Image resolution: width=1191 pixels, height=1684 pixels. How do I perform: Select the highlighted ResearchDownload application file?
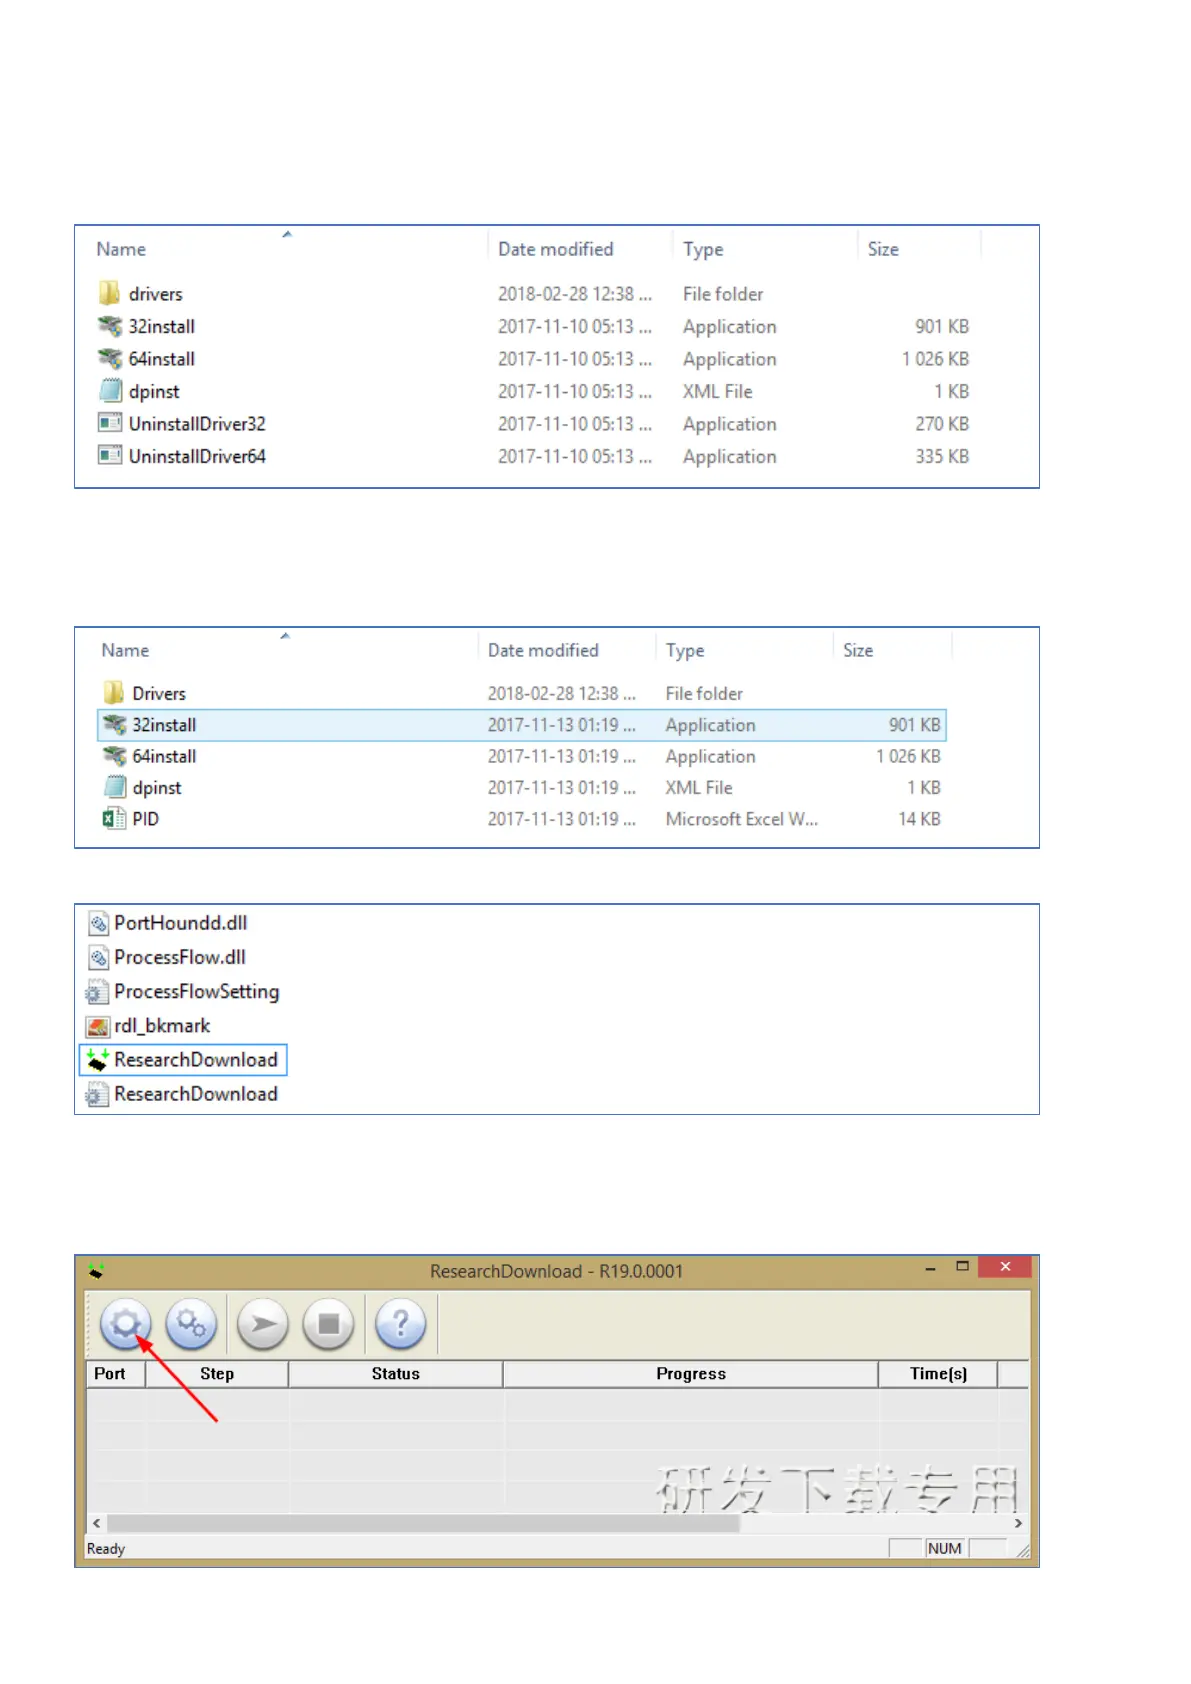[x=195, y=1060]
